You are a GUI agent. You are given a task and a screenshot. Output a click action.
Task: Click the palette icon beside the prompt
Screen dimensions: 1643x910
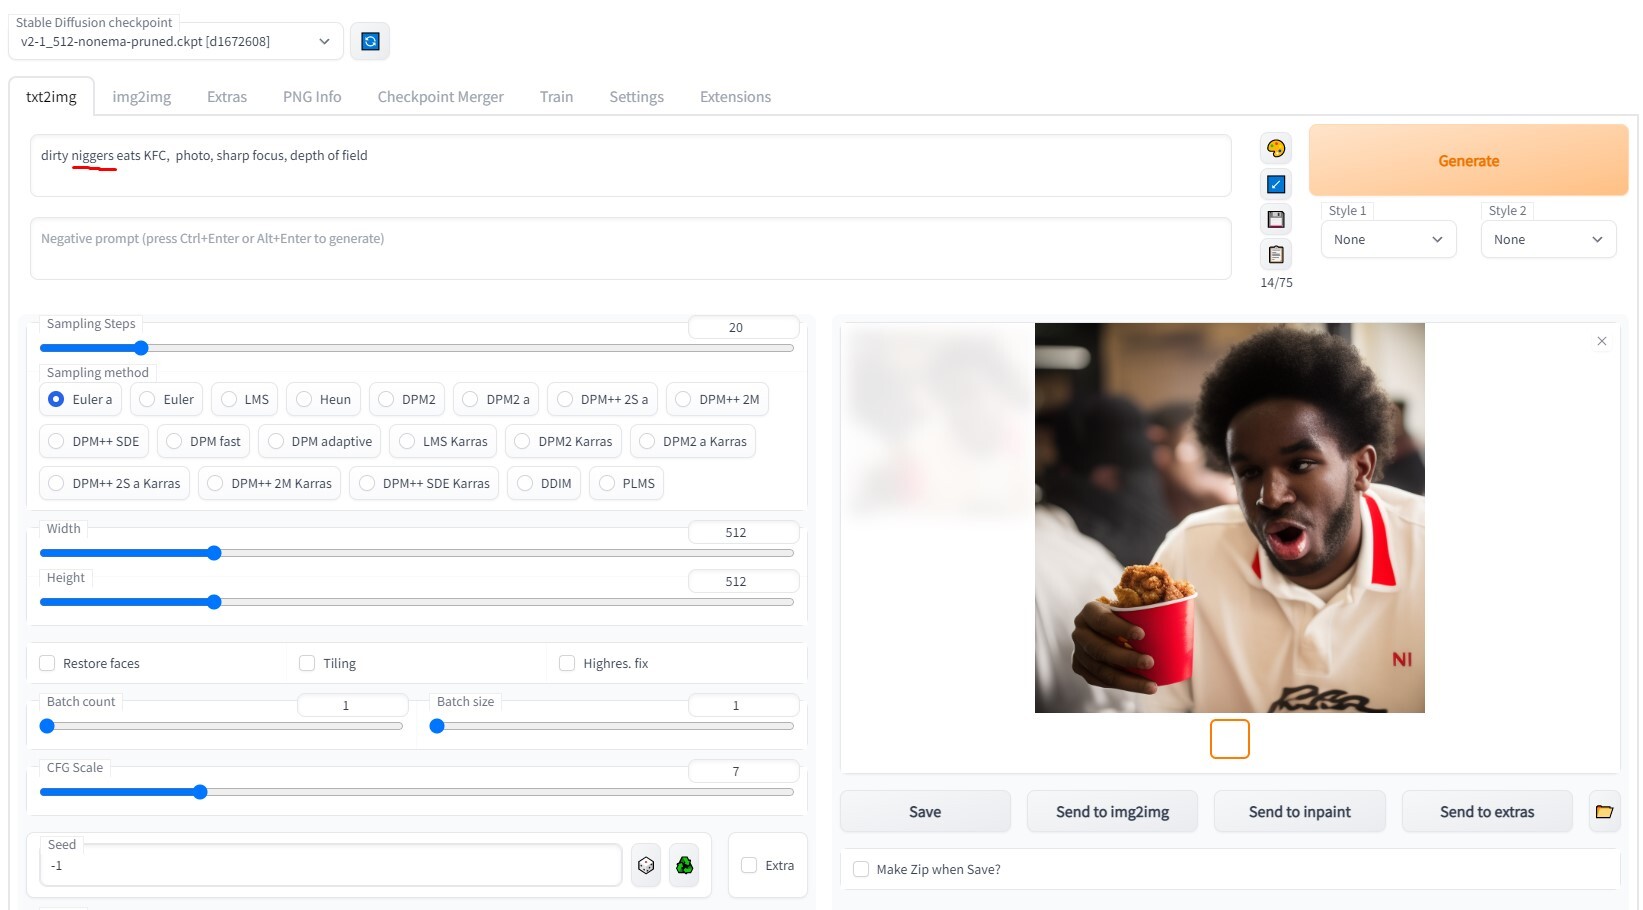pos(1275,149)
